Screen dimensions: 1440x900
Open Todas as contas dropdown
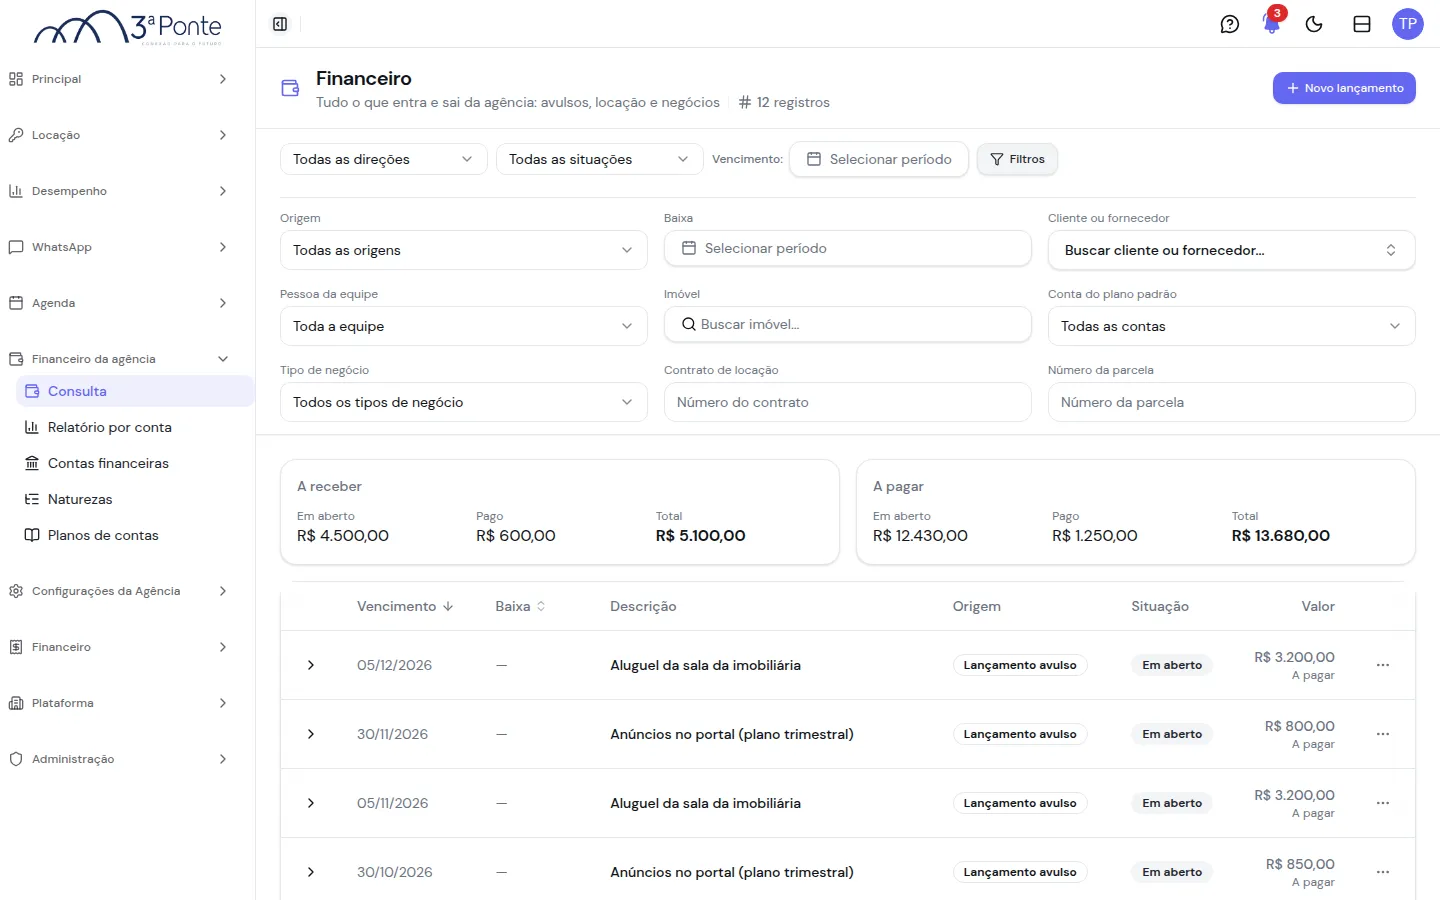1232,326
